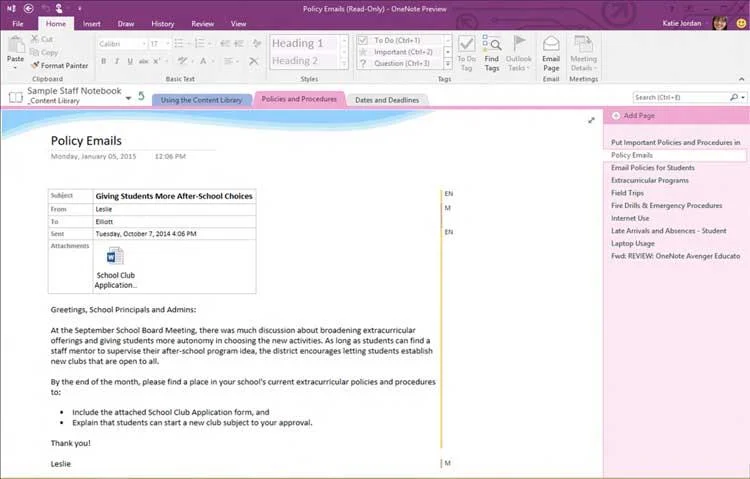Open the Field Trips page

coord(627,193)
